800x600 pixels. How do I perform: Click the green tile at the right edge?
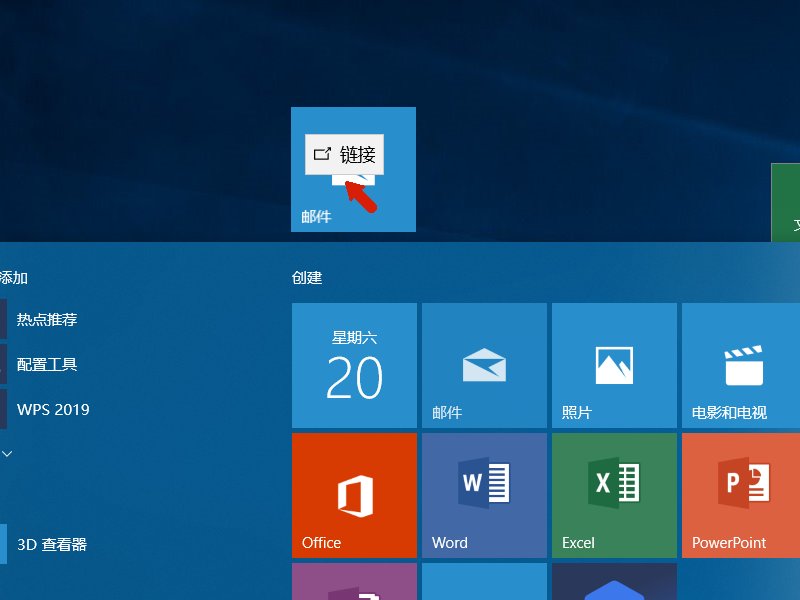click(786, 203)
